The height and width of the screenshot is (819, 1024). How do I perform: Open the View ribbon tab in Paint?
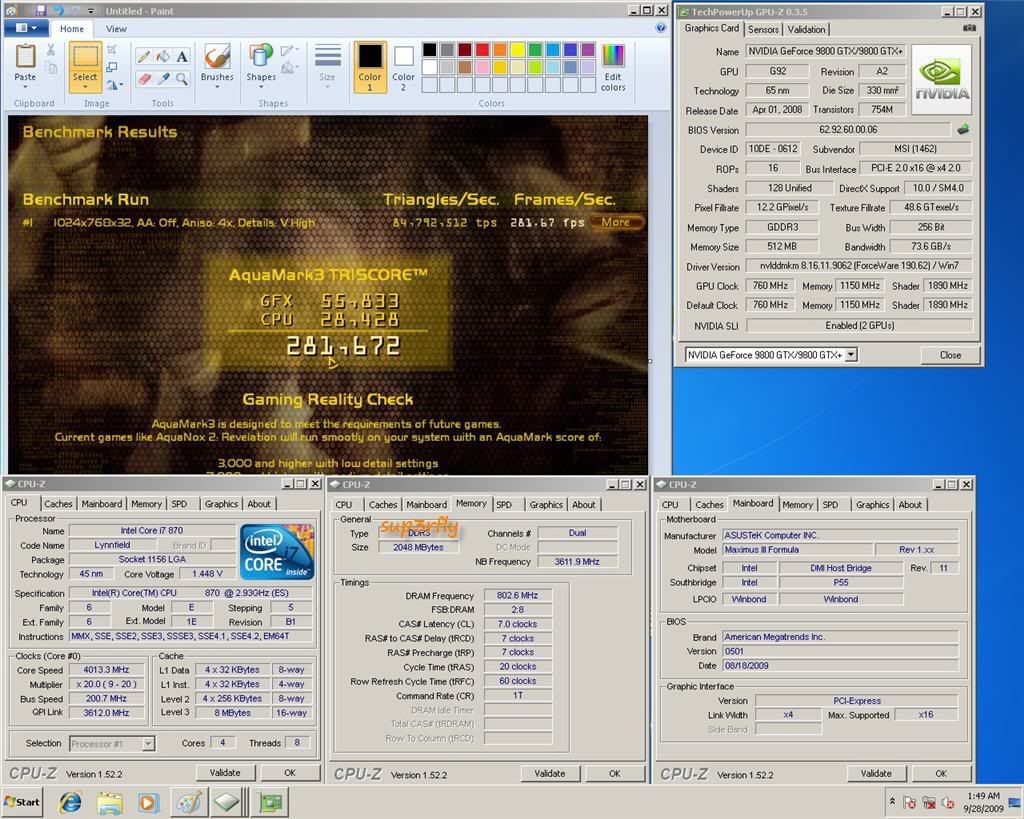tap(116, 29)
